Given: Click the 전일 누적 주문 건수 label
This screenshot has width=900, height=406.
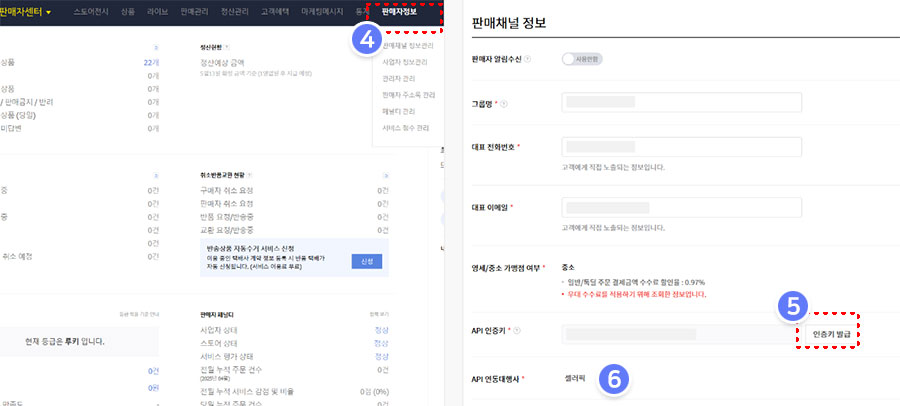Looking at the screenshot, I should coord(231,369).
